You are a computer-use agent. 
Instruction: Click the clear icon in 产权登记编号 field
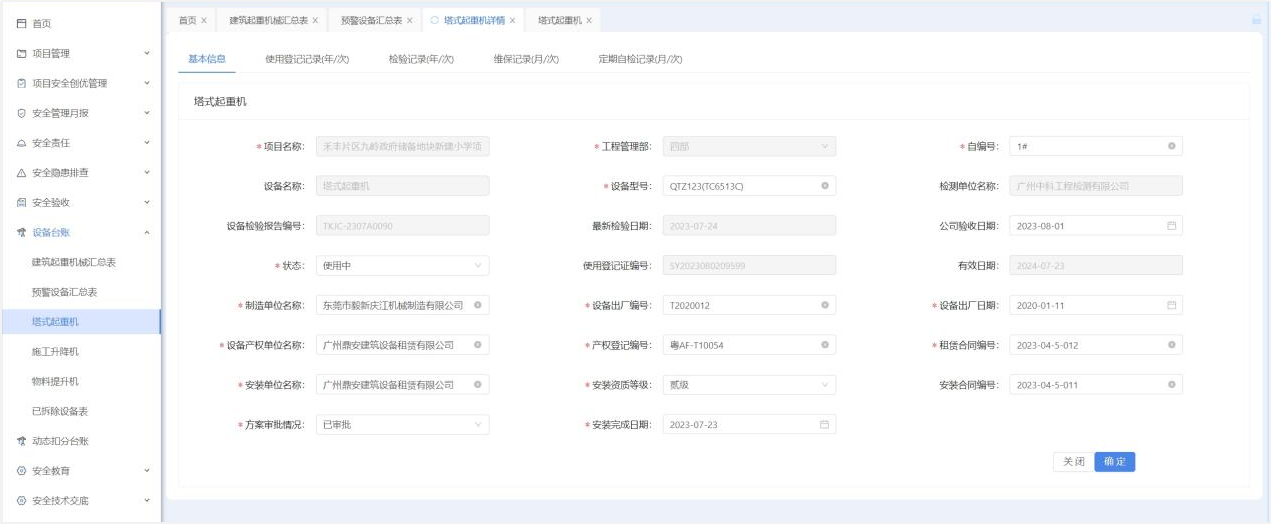point(824,345)
